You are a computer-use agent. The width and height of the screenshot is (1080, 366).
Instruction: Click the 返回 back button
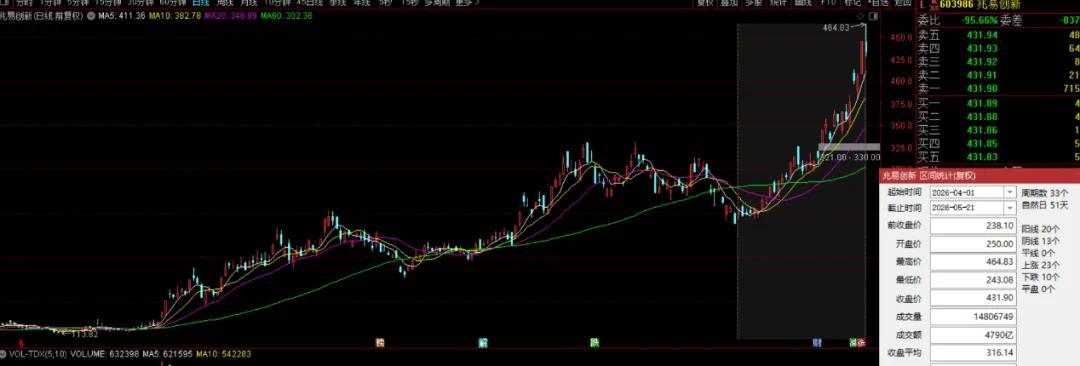click(902, 3)
